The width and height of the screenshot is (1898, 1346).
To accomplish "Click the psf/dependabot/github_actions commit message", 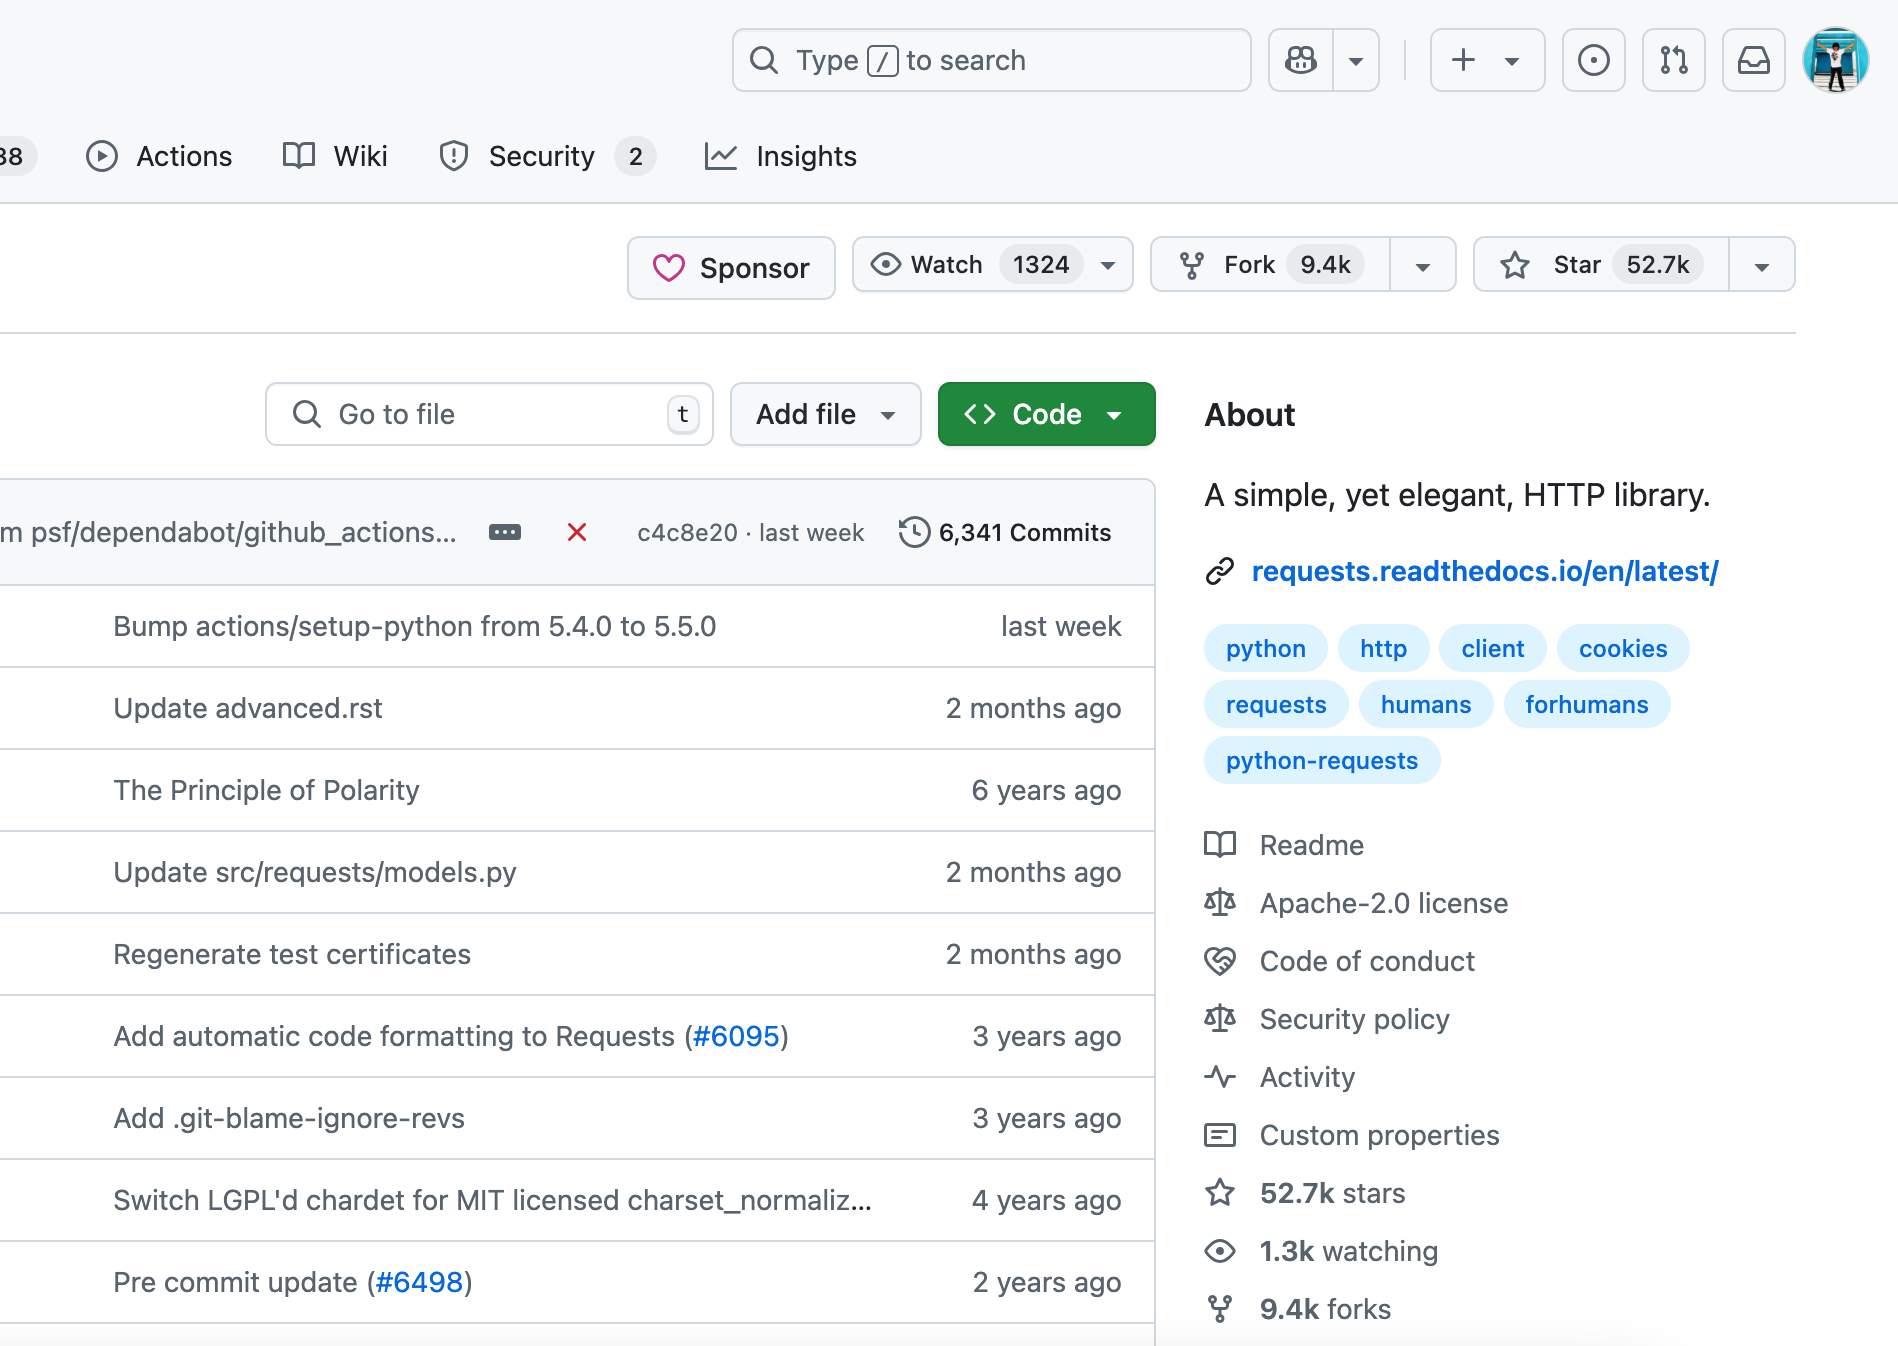I will (228, 532).
